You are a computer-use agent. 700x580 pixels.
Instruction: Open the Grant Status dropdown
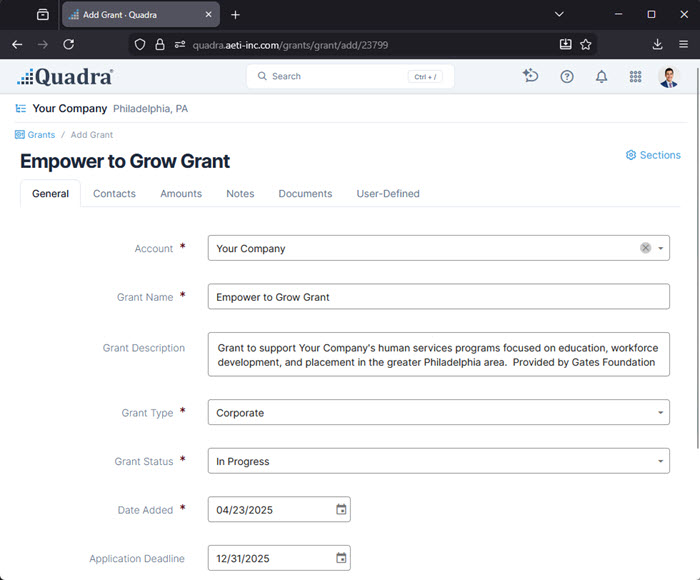[661, 461]
